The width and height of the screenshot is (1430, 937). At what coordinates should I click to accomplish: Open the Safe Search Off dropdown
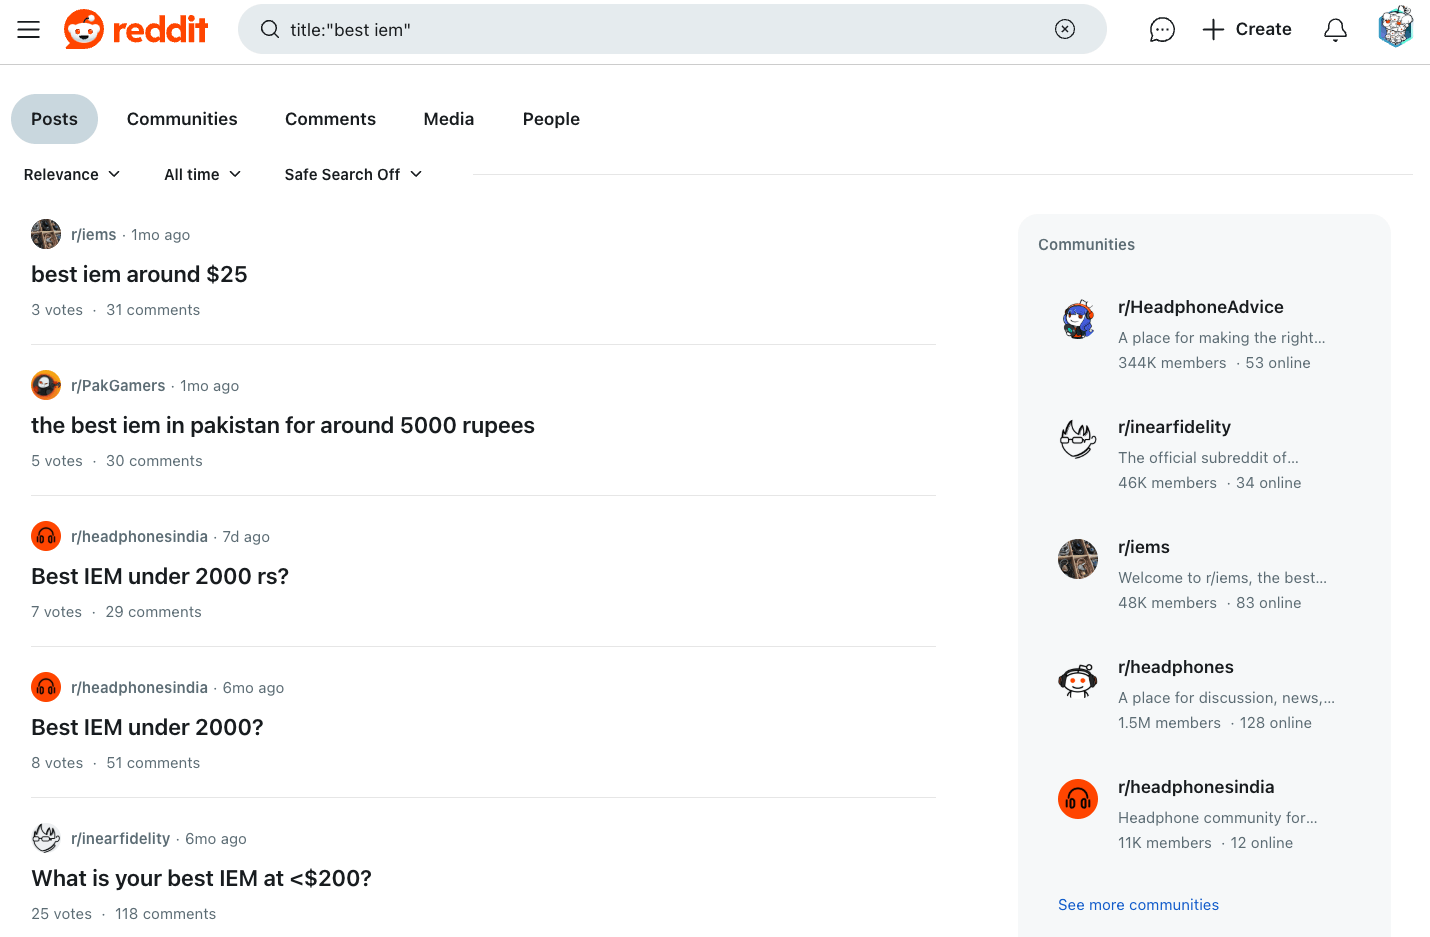[352, 174]
